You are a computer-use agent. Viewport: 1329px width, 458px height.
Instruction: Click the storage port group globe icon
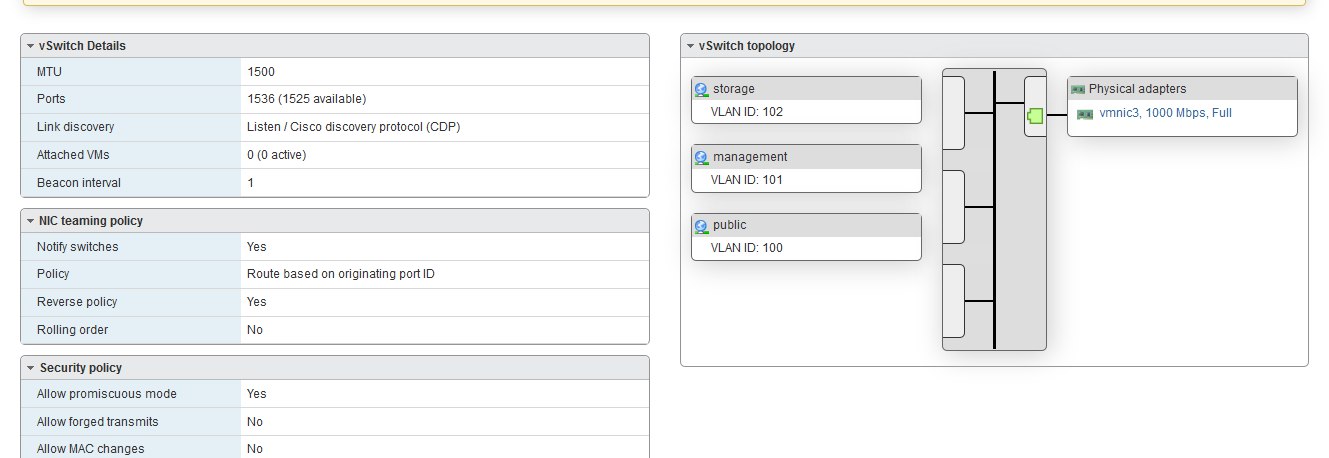pos(701,89)
